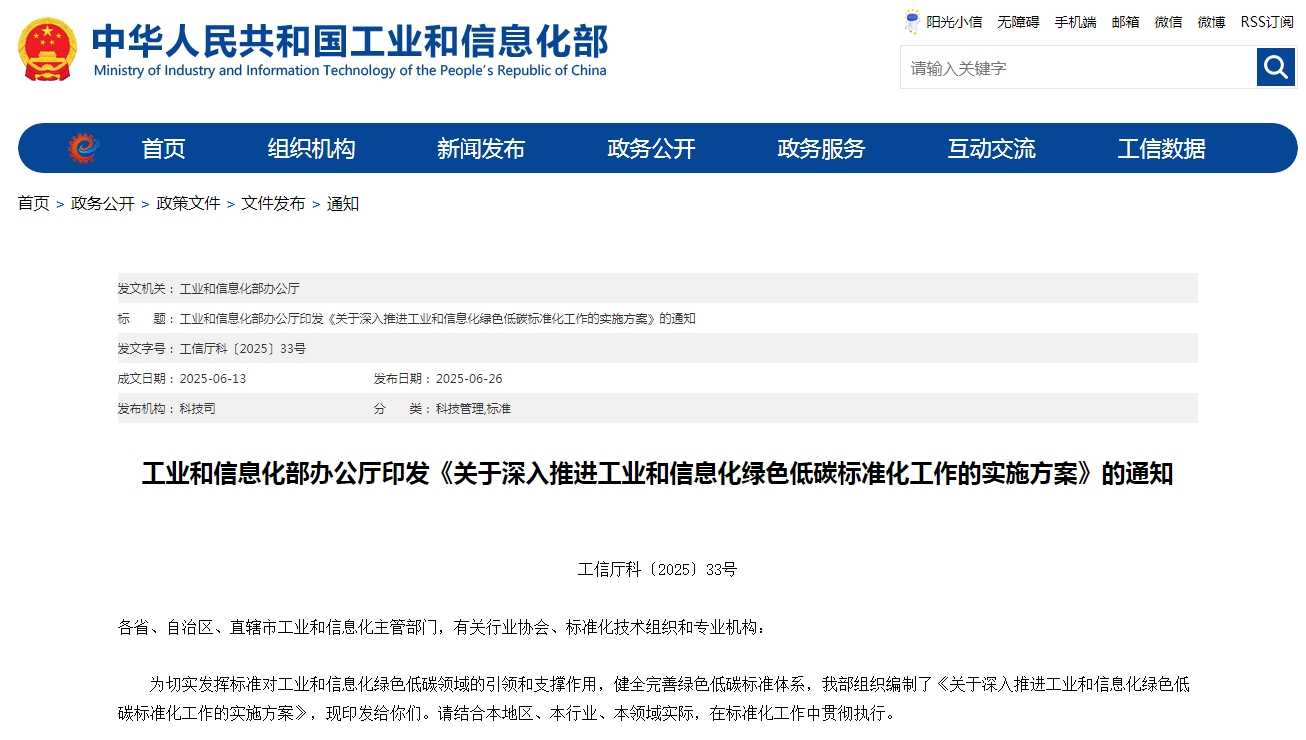
Task: Open the 组织机构 navigation menu
Action: 311,149
